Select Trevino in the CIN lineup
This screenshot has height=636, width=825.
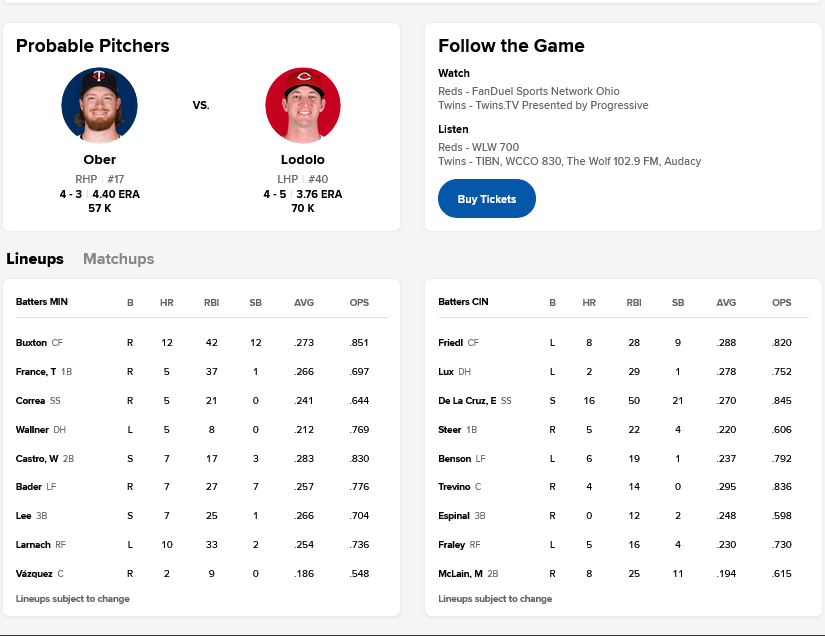(454, 488)
